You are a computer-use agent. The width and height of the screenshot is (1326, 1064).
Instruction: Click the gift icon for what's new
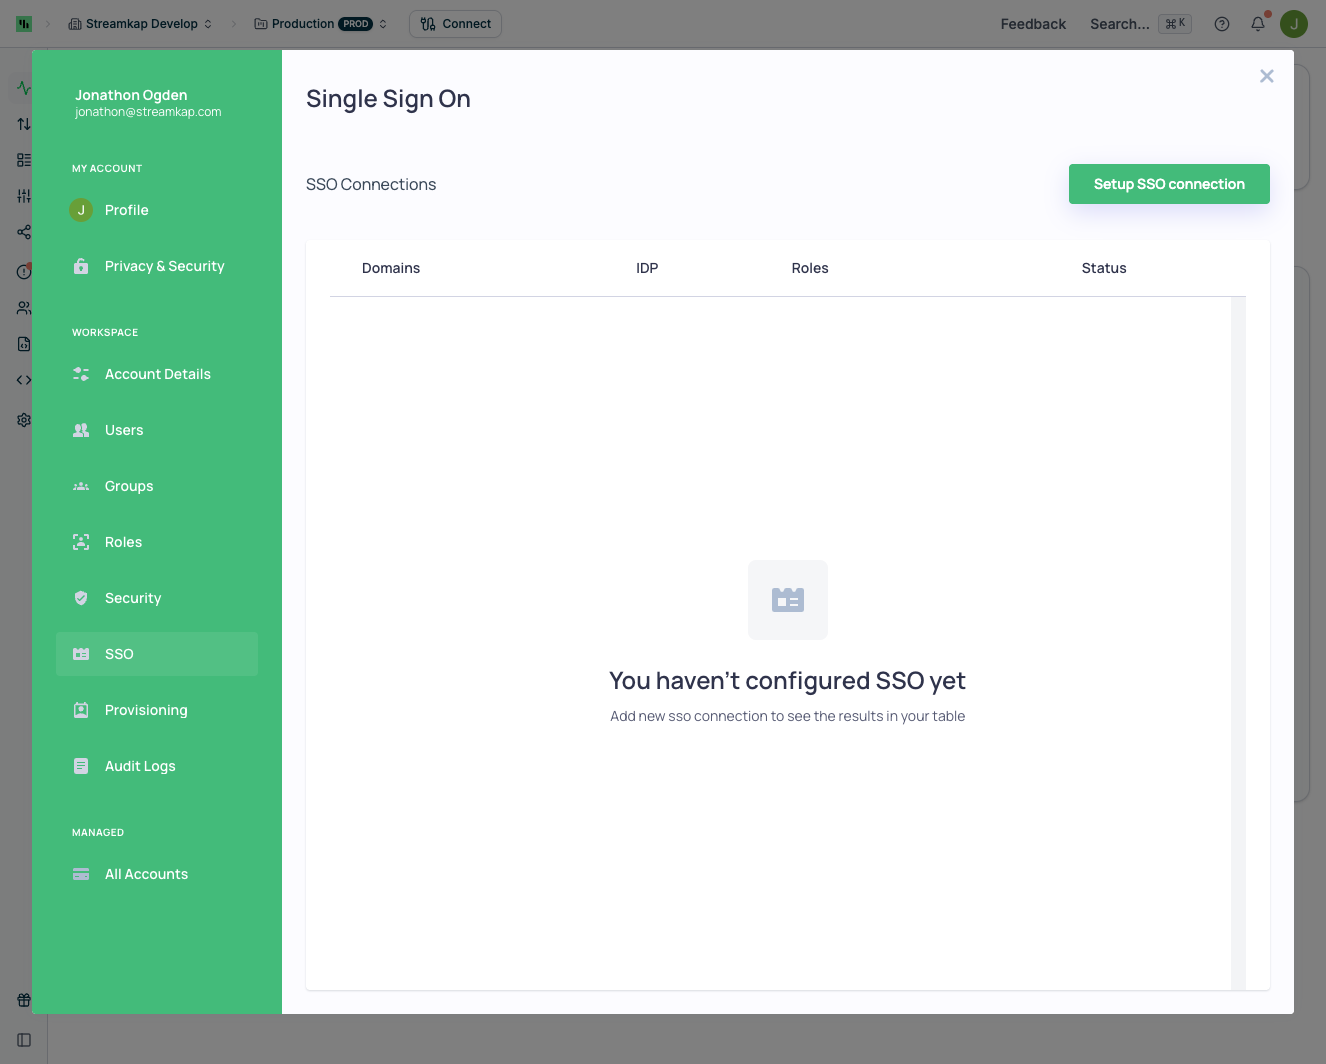coord(23,999)
